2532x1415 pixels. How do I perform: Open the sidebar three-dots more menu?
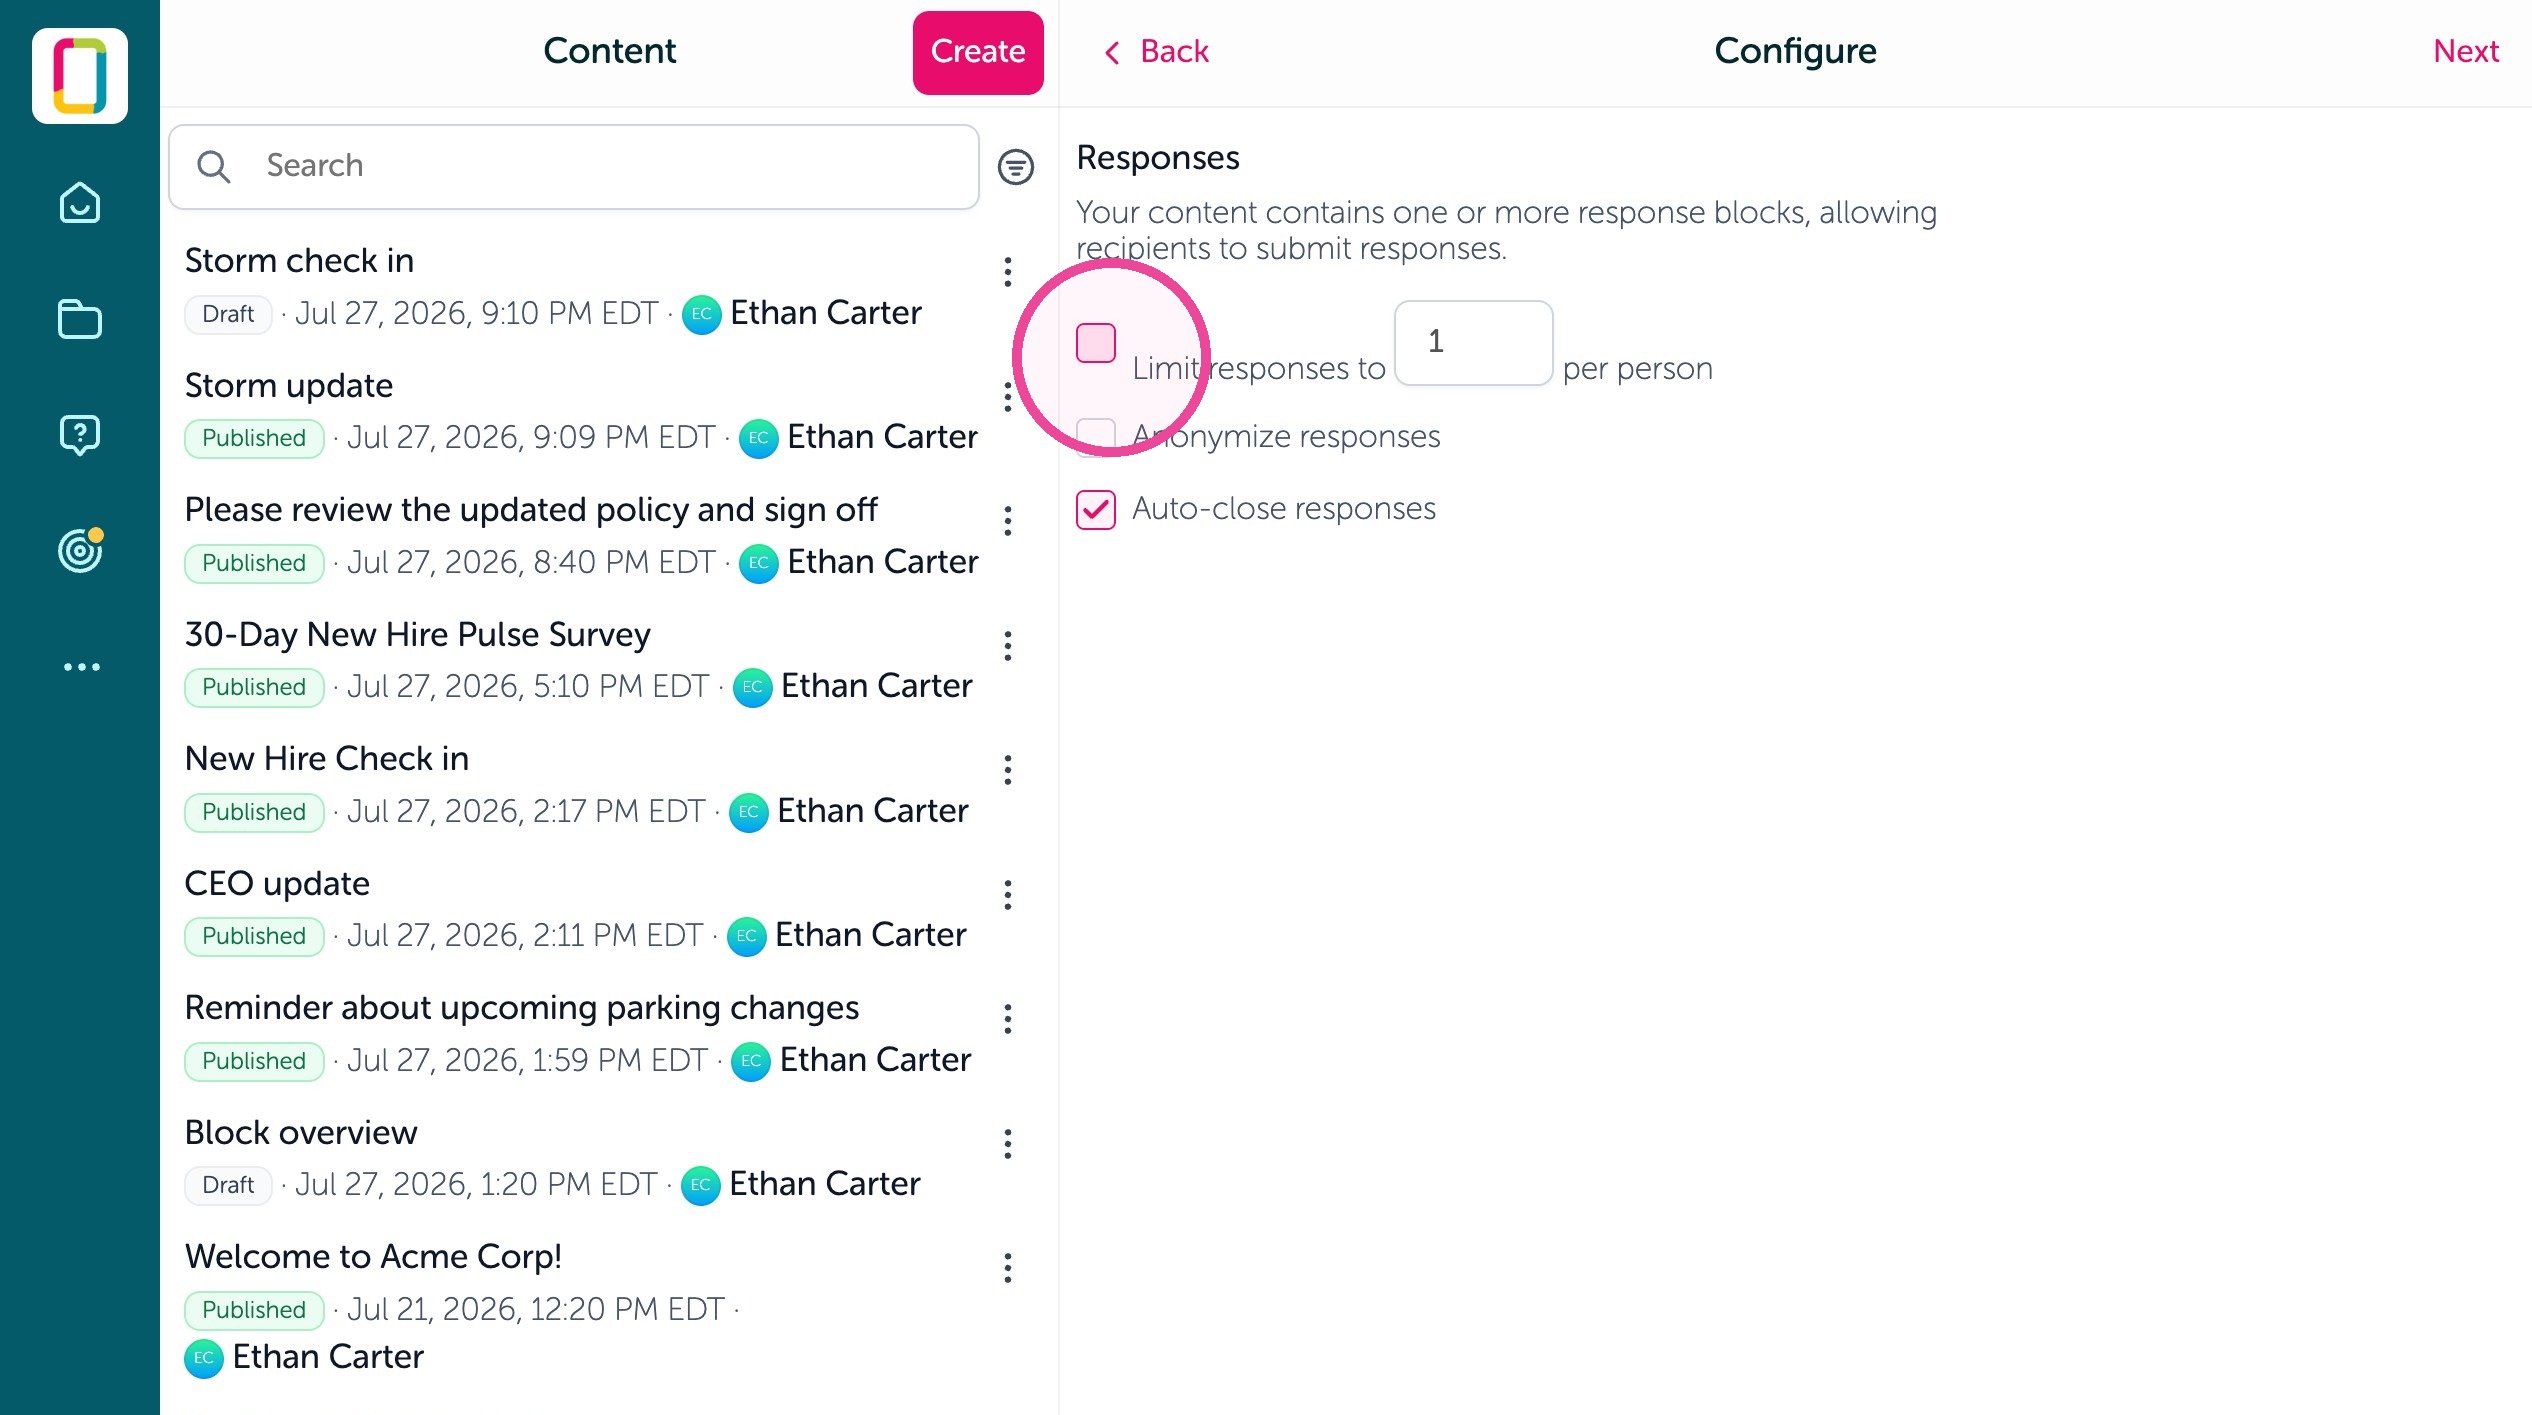[x=82, y=667]
